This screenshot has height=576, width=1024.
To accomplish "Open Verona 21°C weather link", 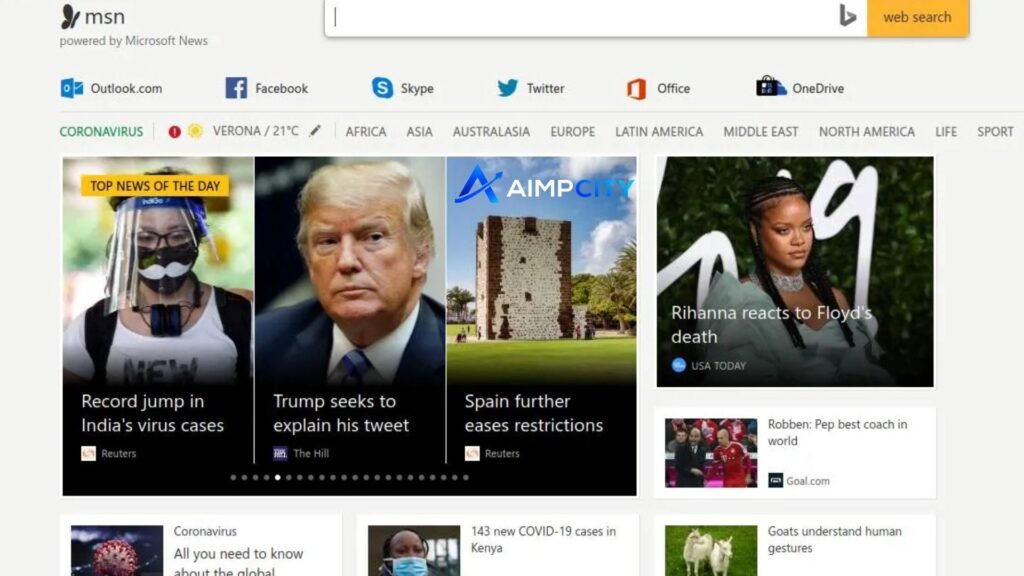I will coord(255,131).
